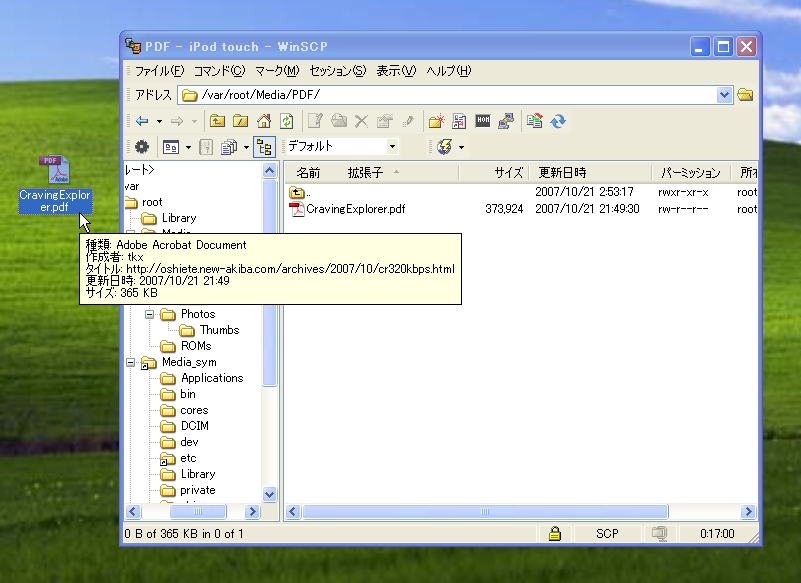
Task: Select the DCIM folder in the tree
Action: (x=195, y=426)
